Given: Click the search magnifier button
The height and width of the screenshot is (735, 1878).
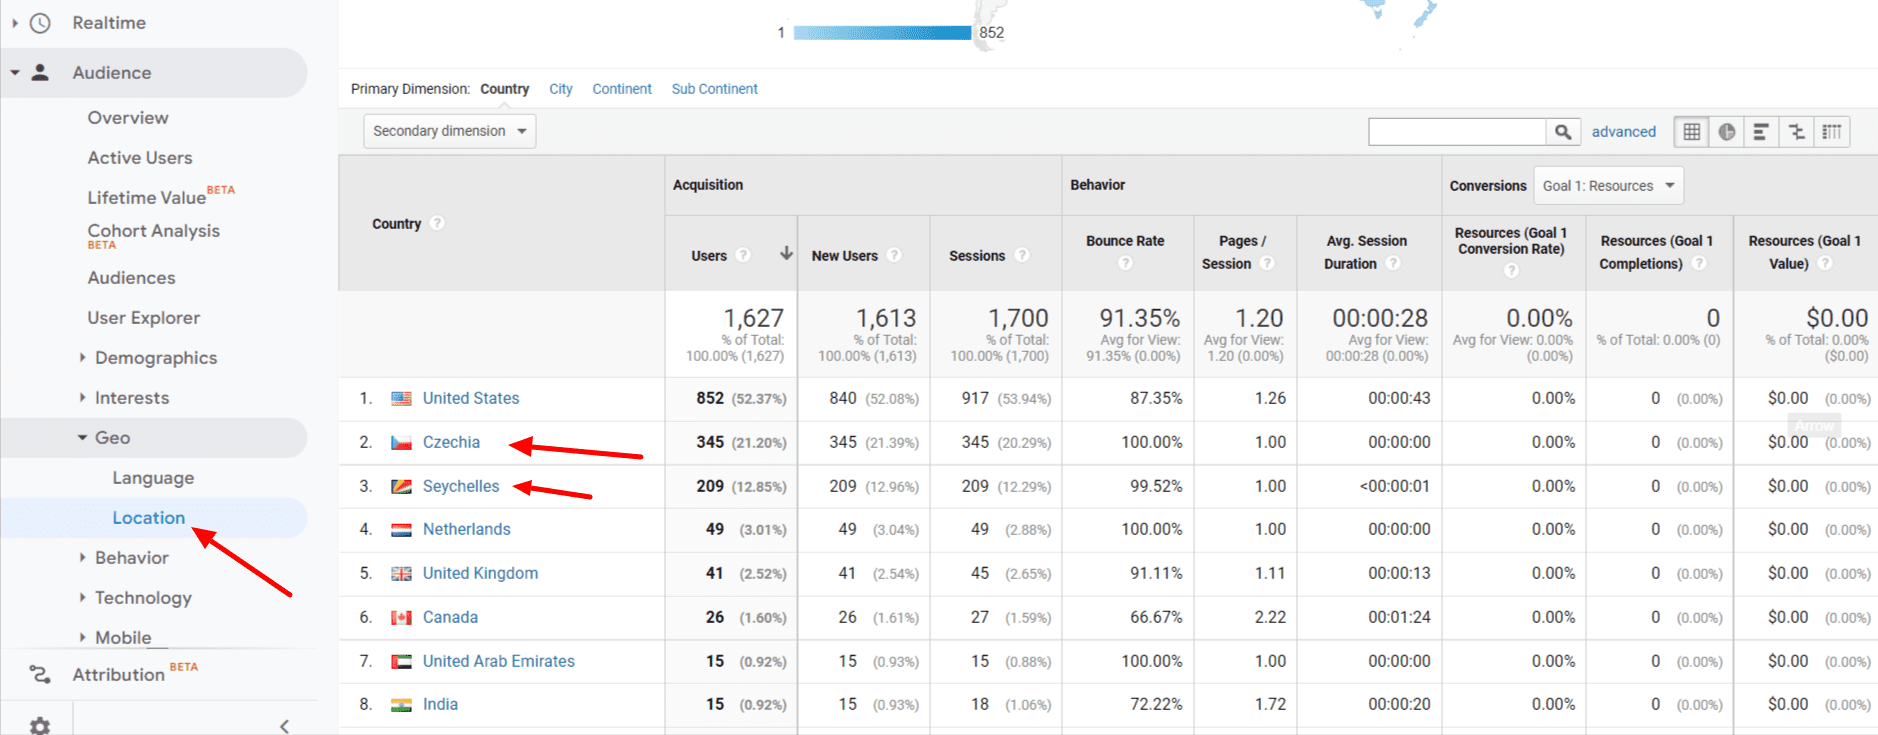Looking at the screenshot, I should (x=1562, y=131).
